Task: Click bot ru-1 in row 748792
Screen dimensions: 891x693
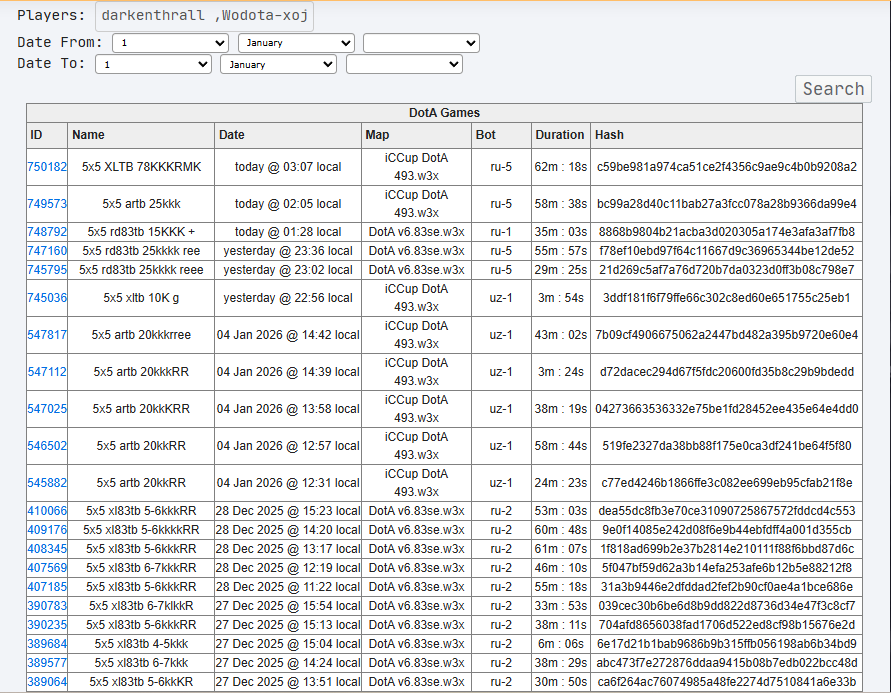Action: [501, 232]
